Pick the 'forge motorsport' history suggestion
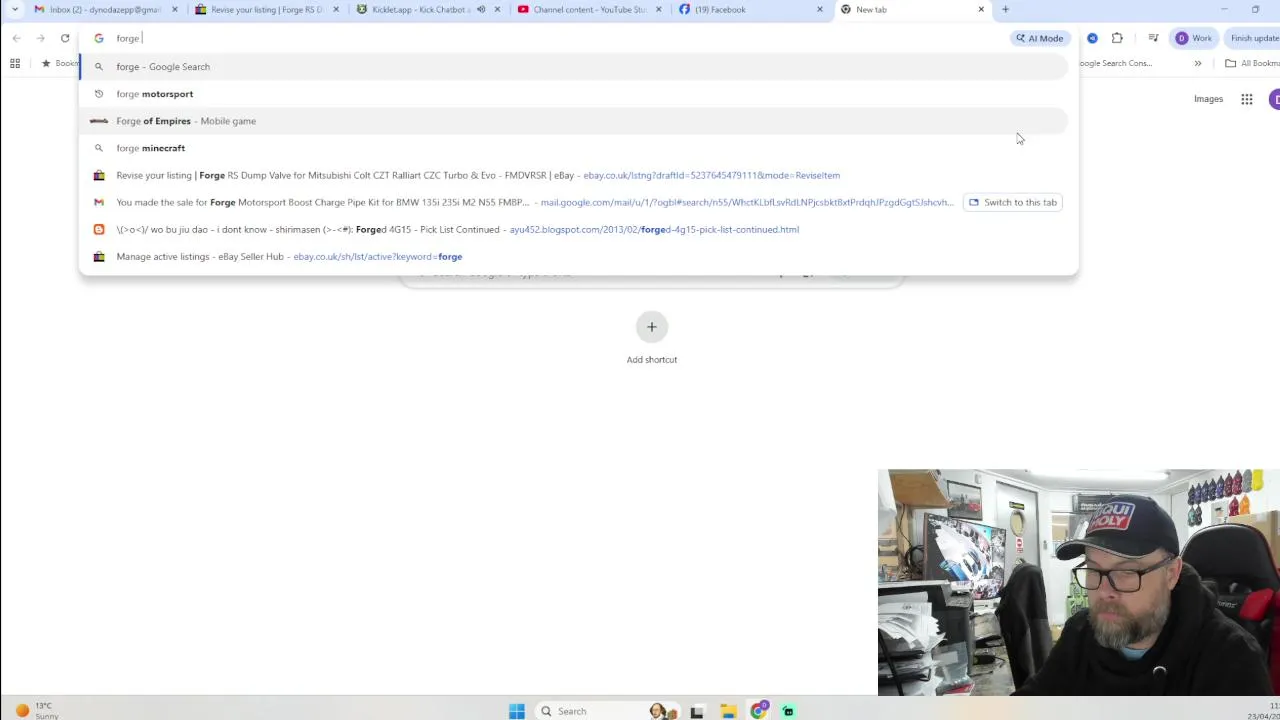 574,94
